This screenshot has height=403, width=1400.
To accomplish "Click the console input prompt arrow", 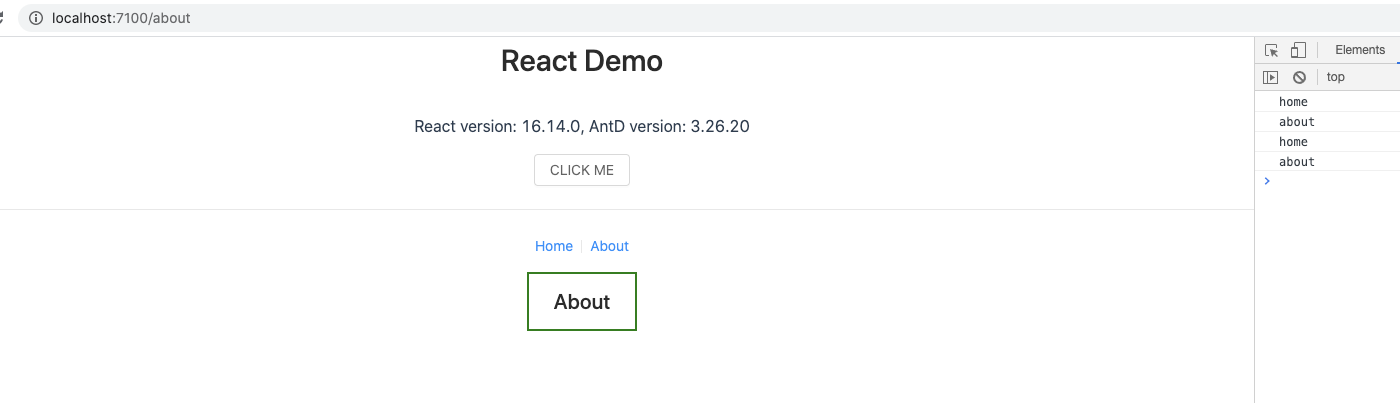I will click(1267, 181).
